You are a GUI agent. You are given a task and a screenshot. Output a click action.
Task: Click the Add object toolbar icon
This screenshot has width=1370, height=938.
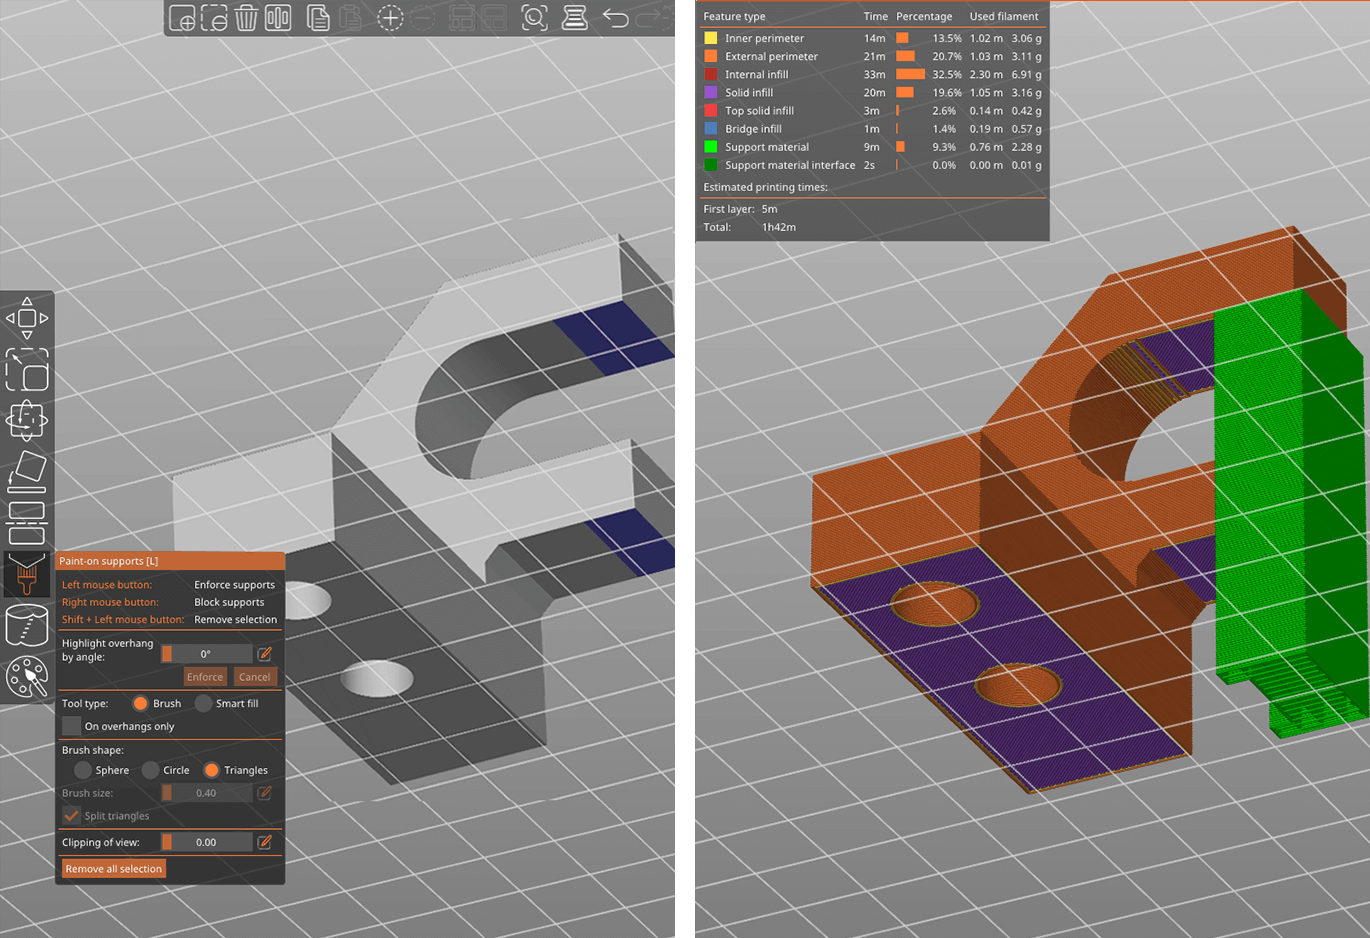point(182,18)
